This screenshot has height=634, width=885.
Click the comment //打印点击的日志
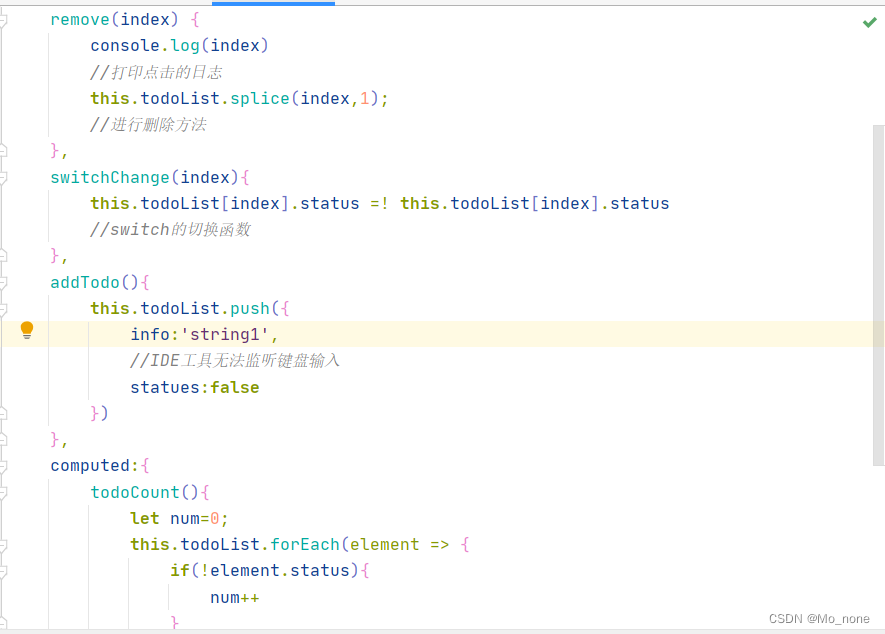coord(156,72)
